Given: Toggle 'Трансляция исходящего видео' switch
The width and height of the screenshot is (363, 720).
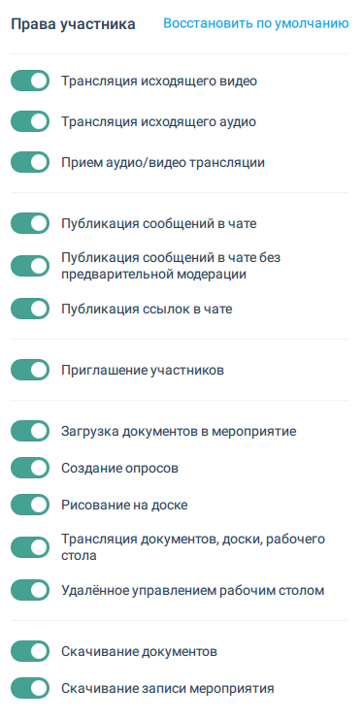Looking at the screenshot, I should [x=30, y=81].
